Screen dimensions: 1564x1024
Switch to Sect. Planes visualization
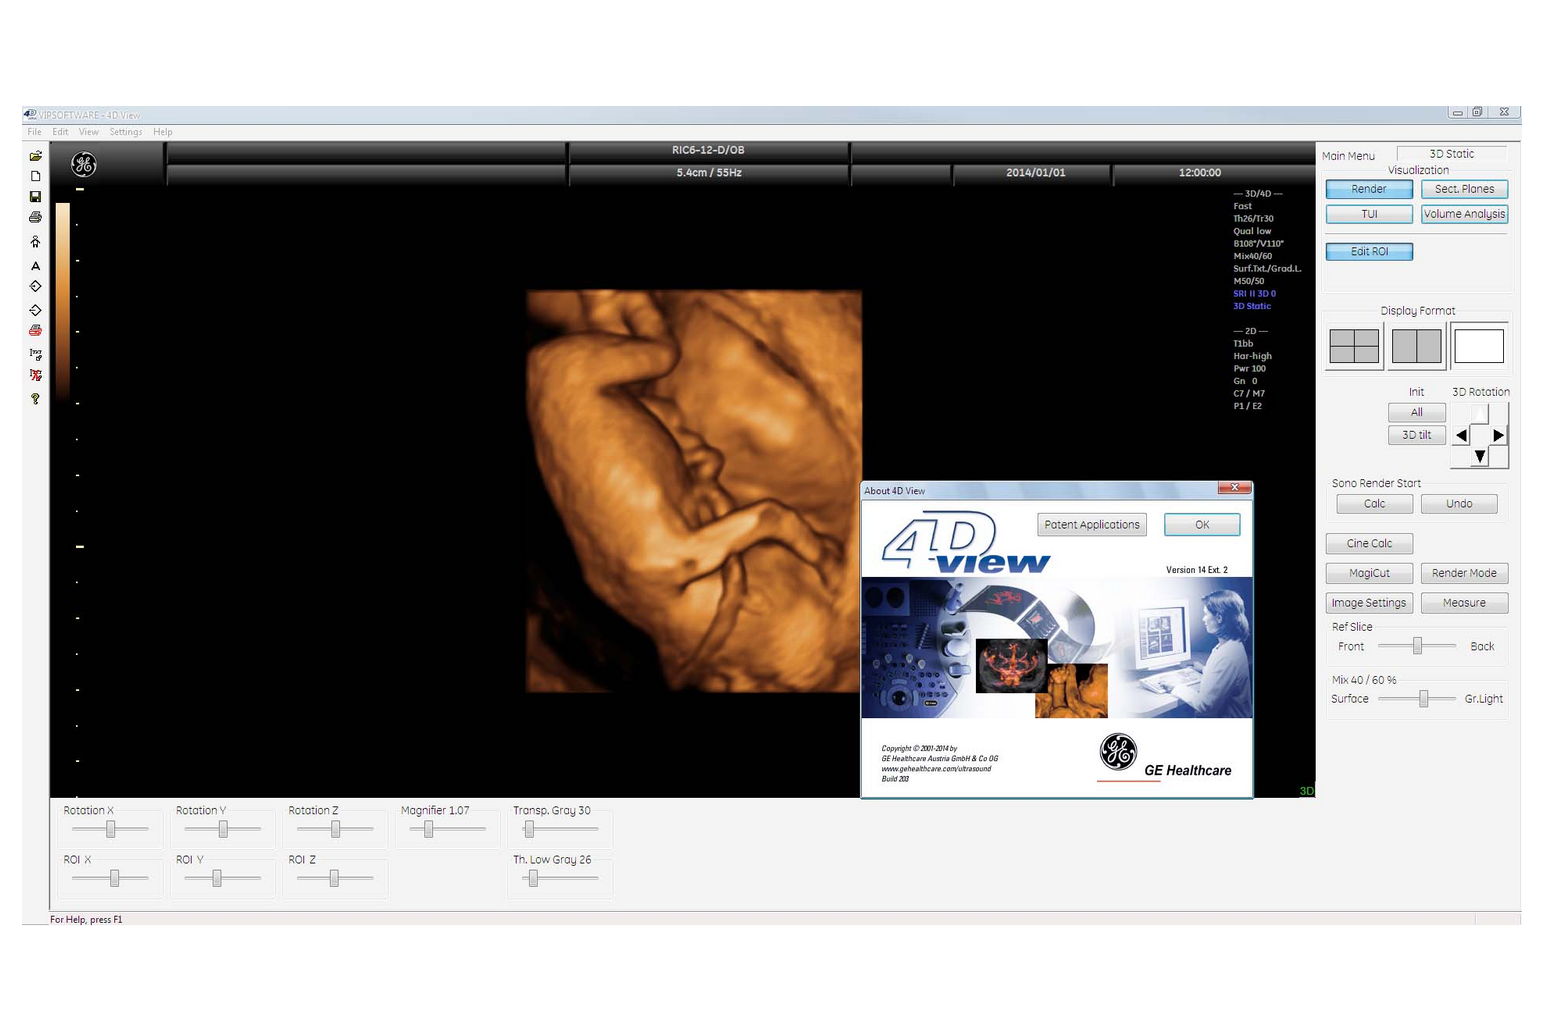[1464, 189]
